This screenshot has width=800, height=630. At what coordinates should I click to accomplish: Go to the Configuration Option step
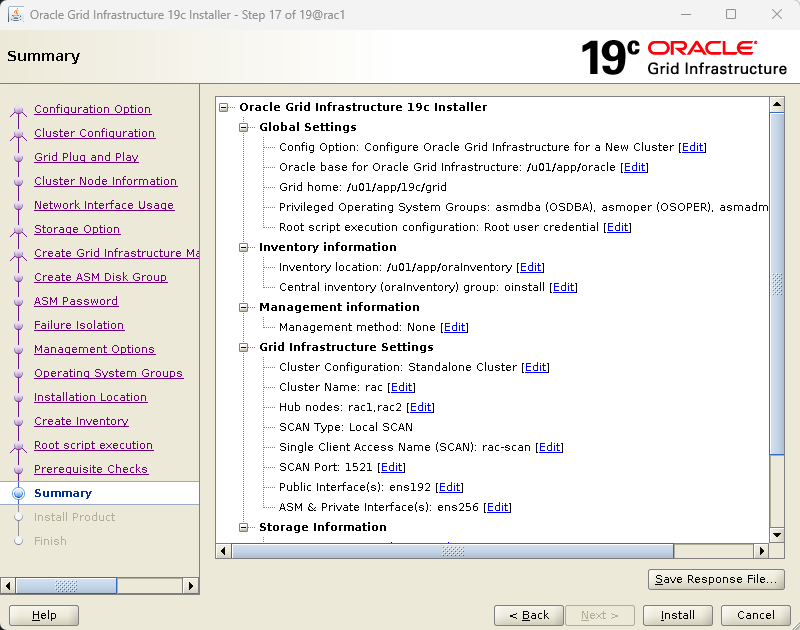pyautogui.click(x=92, y=109)
